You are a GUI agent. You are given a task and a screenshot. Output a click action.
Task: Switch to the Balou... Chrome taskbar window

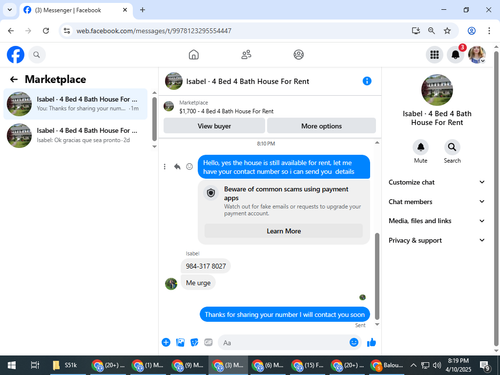[387, 365]
